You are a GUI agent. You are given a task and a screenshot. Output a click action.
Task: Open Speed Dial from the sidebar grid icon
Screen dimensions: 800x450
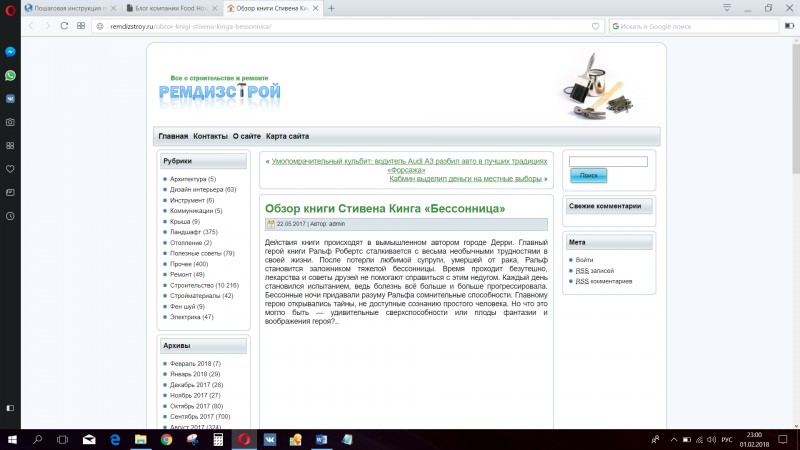coord(10,146)
